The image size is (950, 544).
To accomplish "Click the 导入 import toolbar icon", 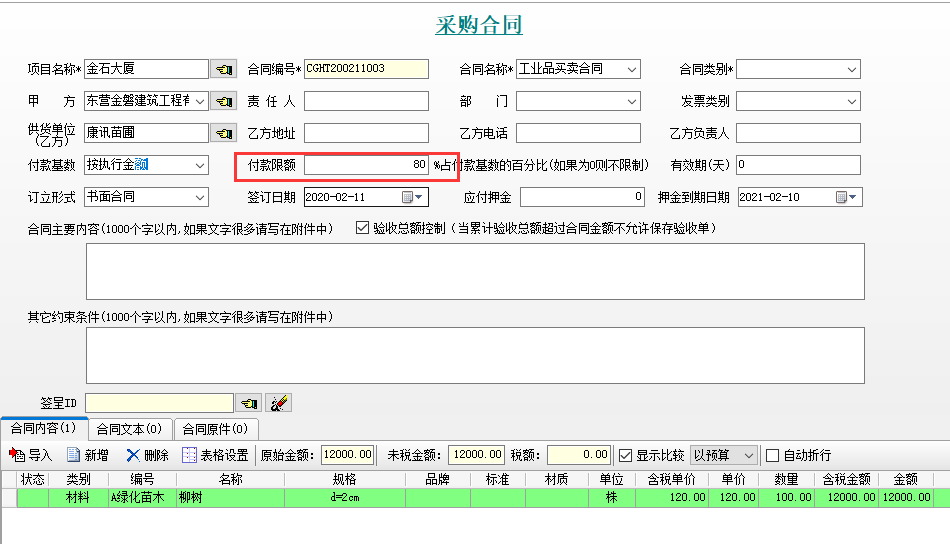I will coord(30,455).
